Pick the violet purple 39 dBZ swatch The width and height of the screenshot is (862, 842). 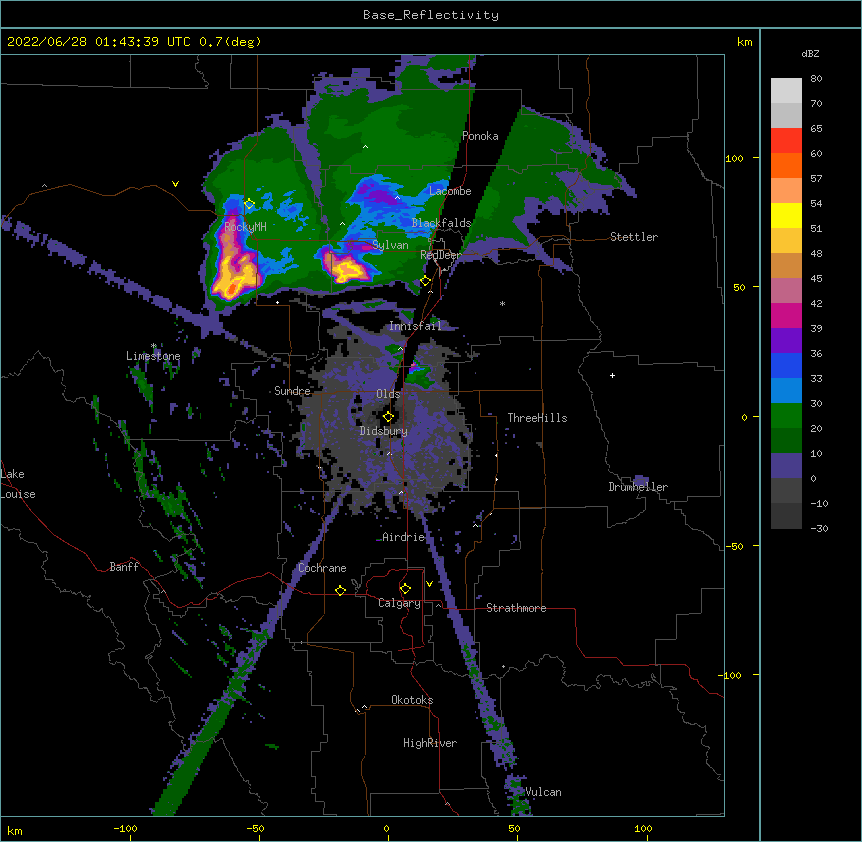point(786,340)
